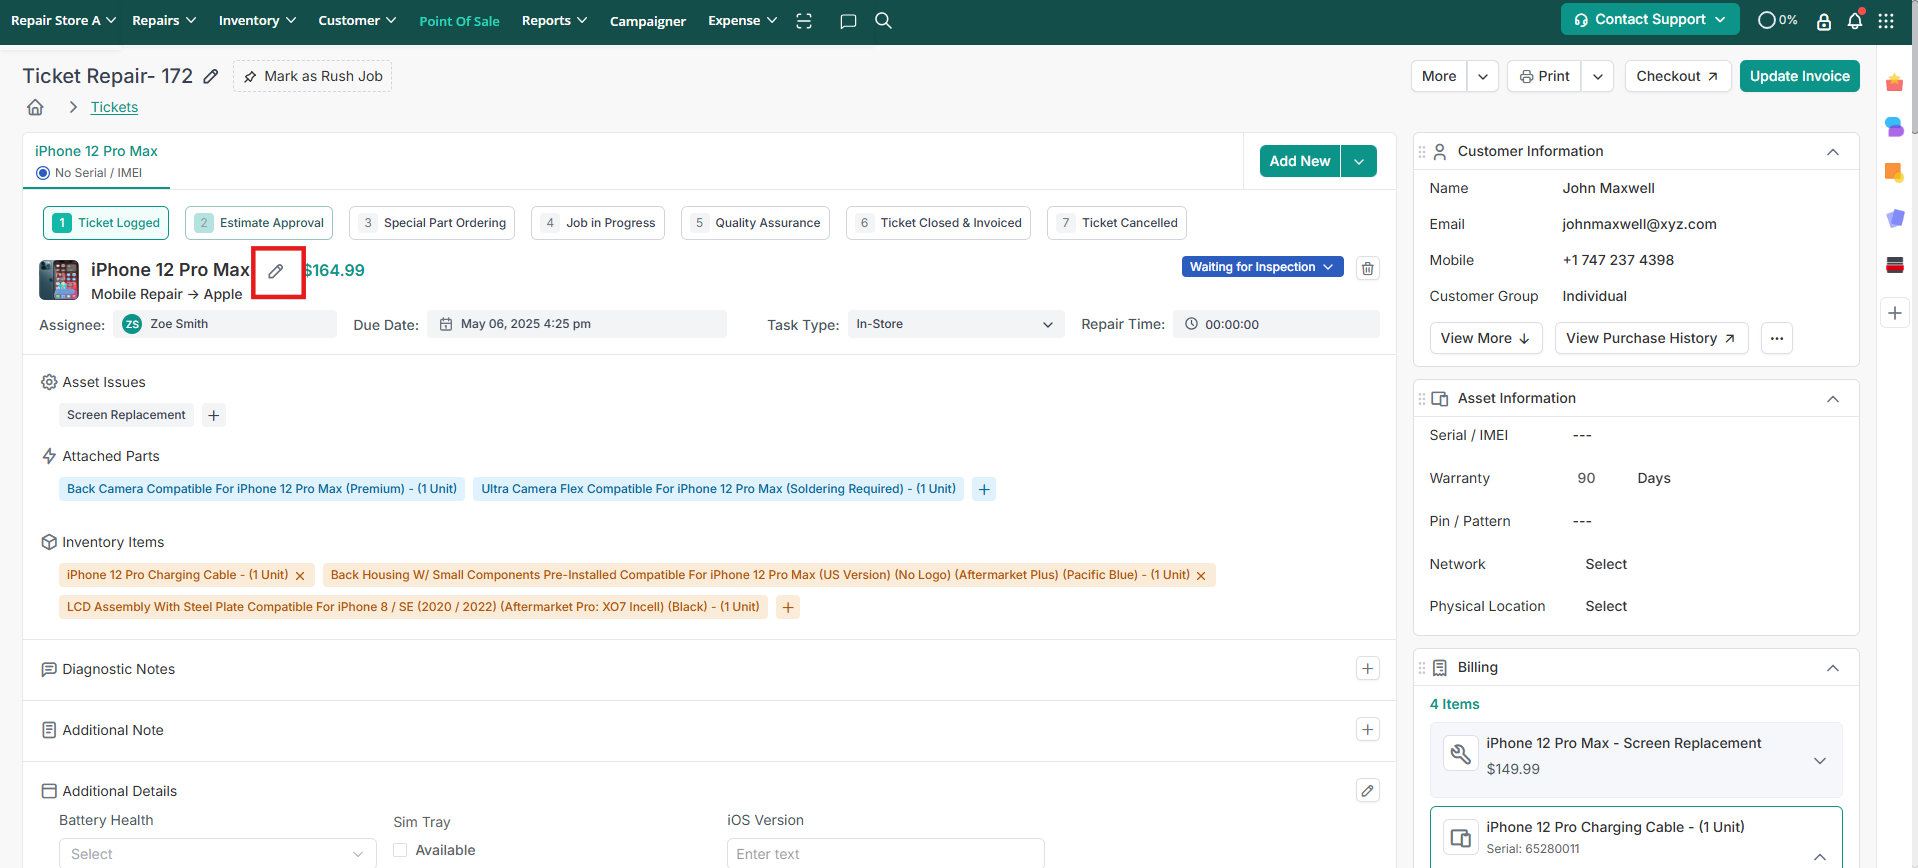The image size is (1918, 868).
Task: Click the View More button
Action: point(1486,338)
